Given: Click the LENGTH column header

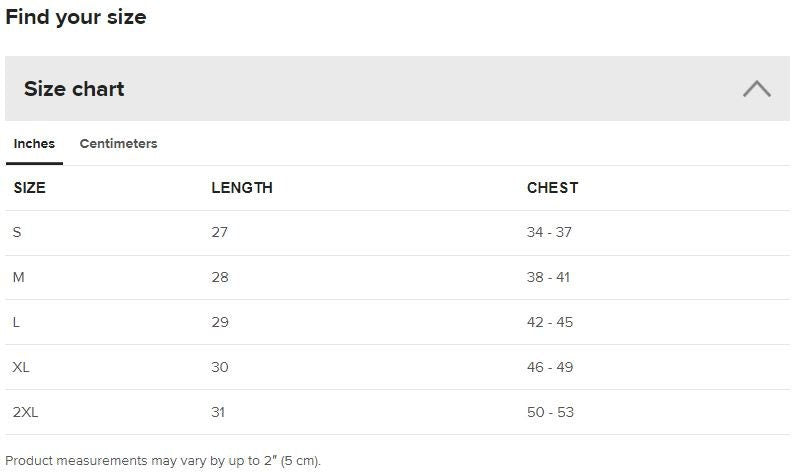Looking at the screenshot, I should [242, 188].
